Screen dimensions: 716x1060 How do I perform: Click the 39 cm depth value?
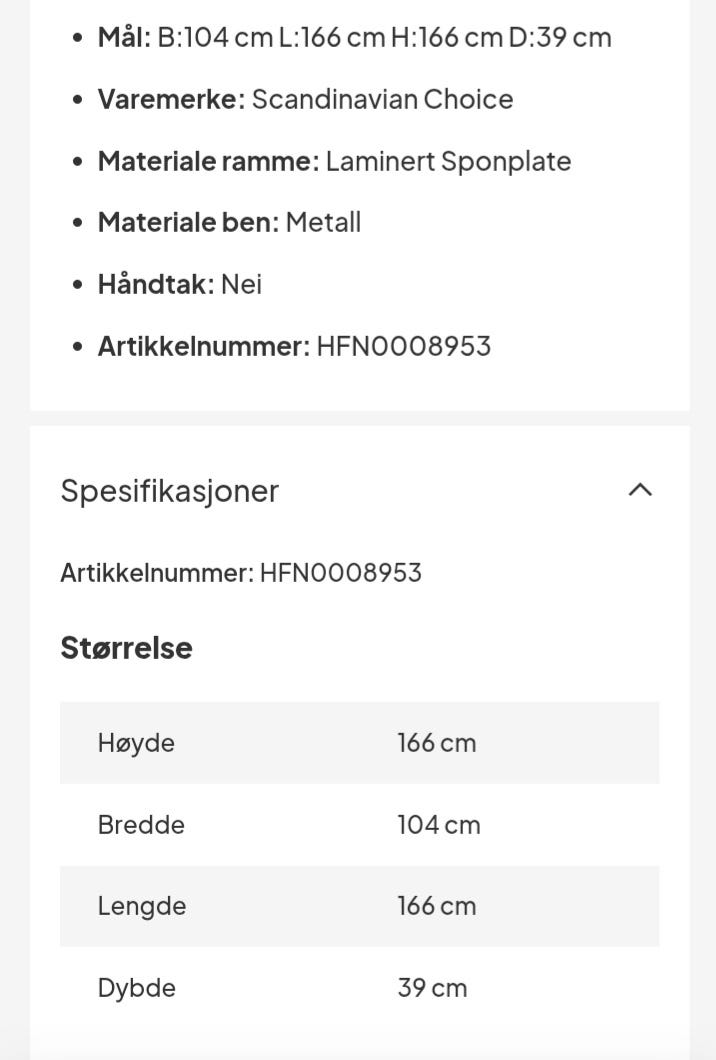click(432, 988)
